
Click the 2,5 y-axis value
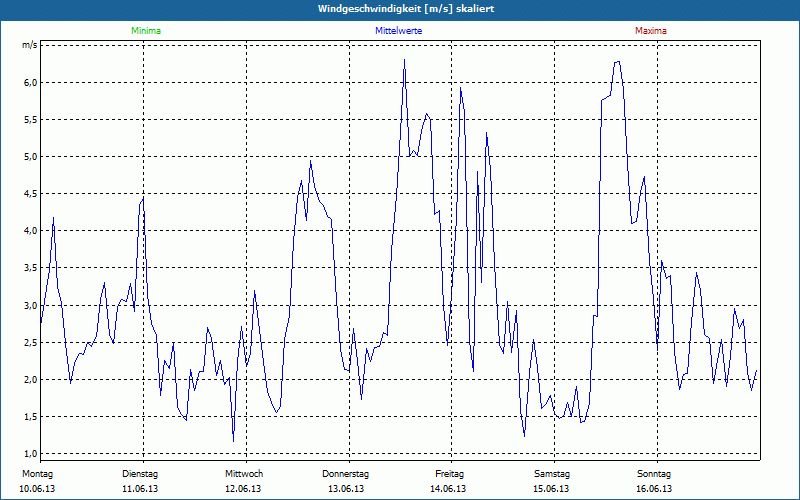pyautogui.click(x=31, y=342)
